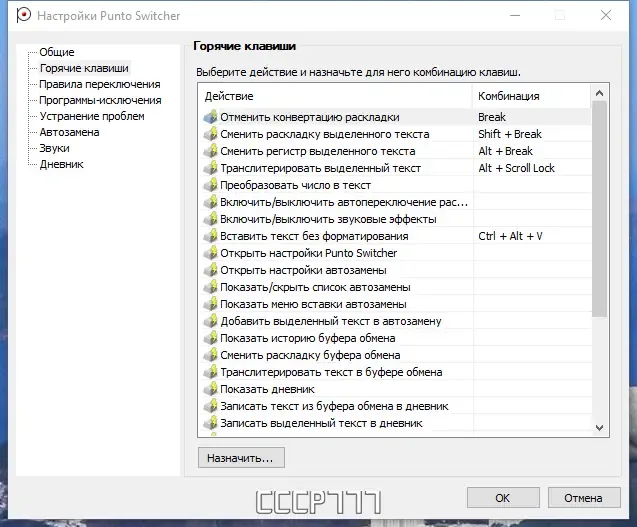The width and height of the screenshot is (637, 527).
Task: Go to Программы-исключения section
Action: point(100,100)
